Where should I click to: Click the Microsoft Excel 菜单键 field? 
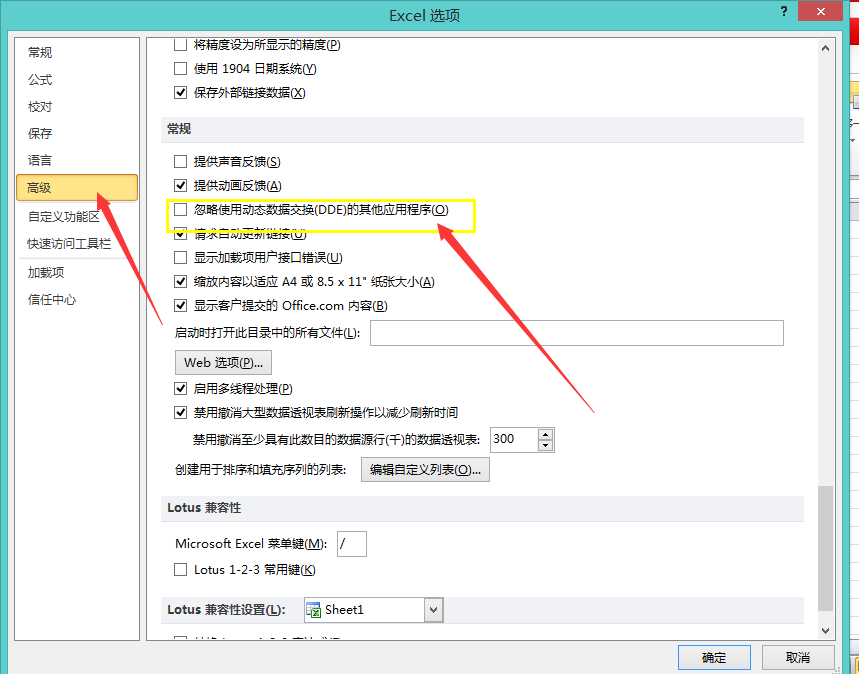[352, 544]
